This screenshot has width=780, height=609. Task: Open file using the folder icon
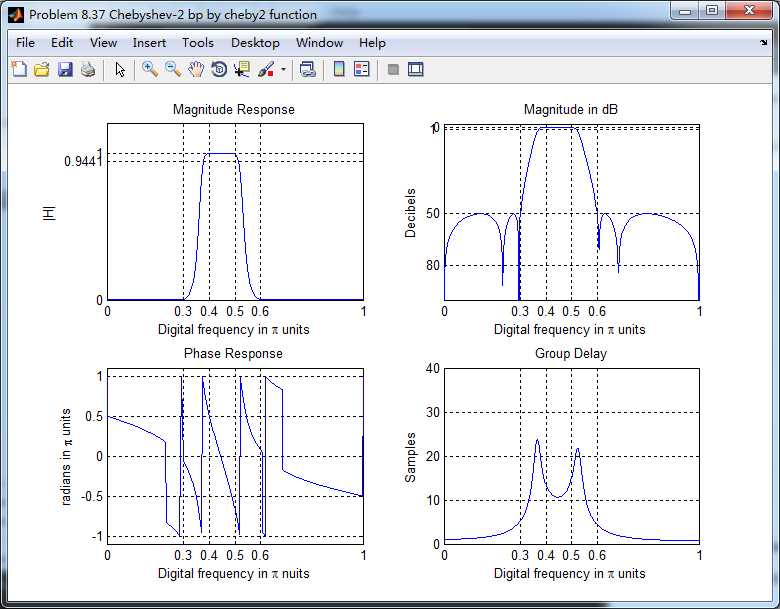click(x=42, y=69)
